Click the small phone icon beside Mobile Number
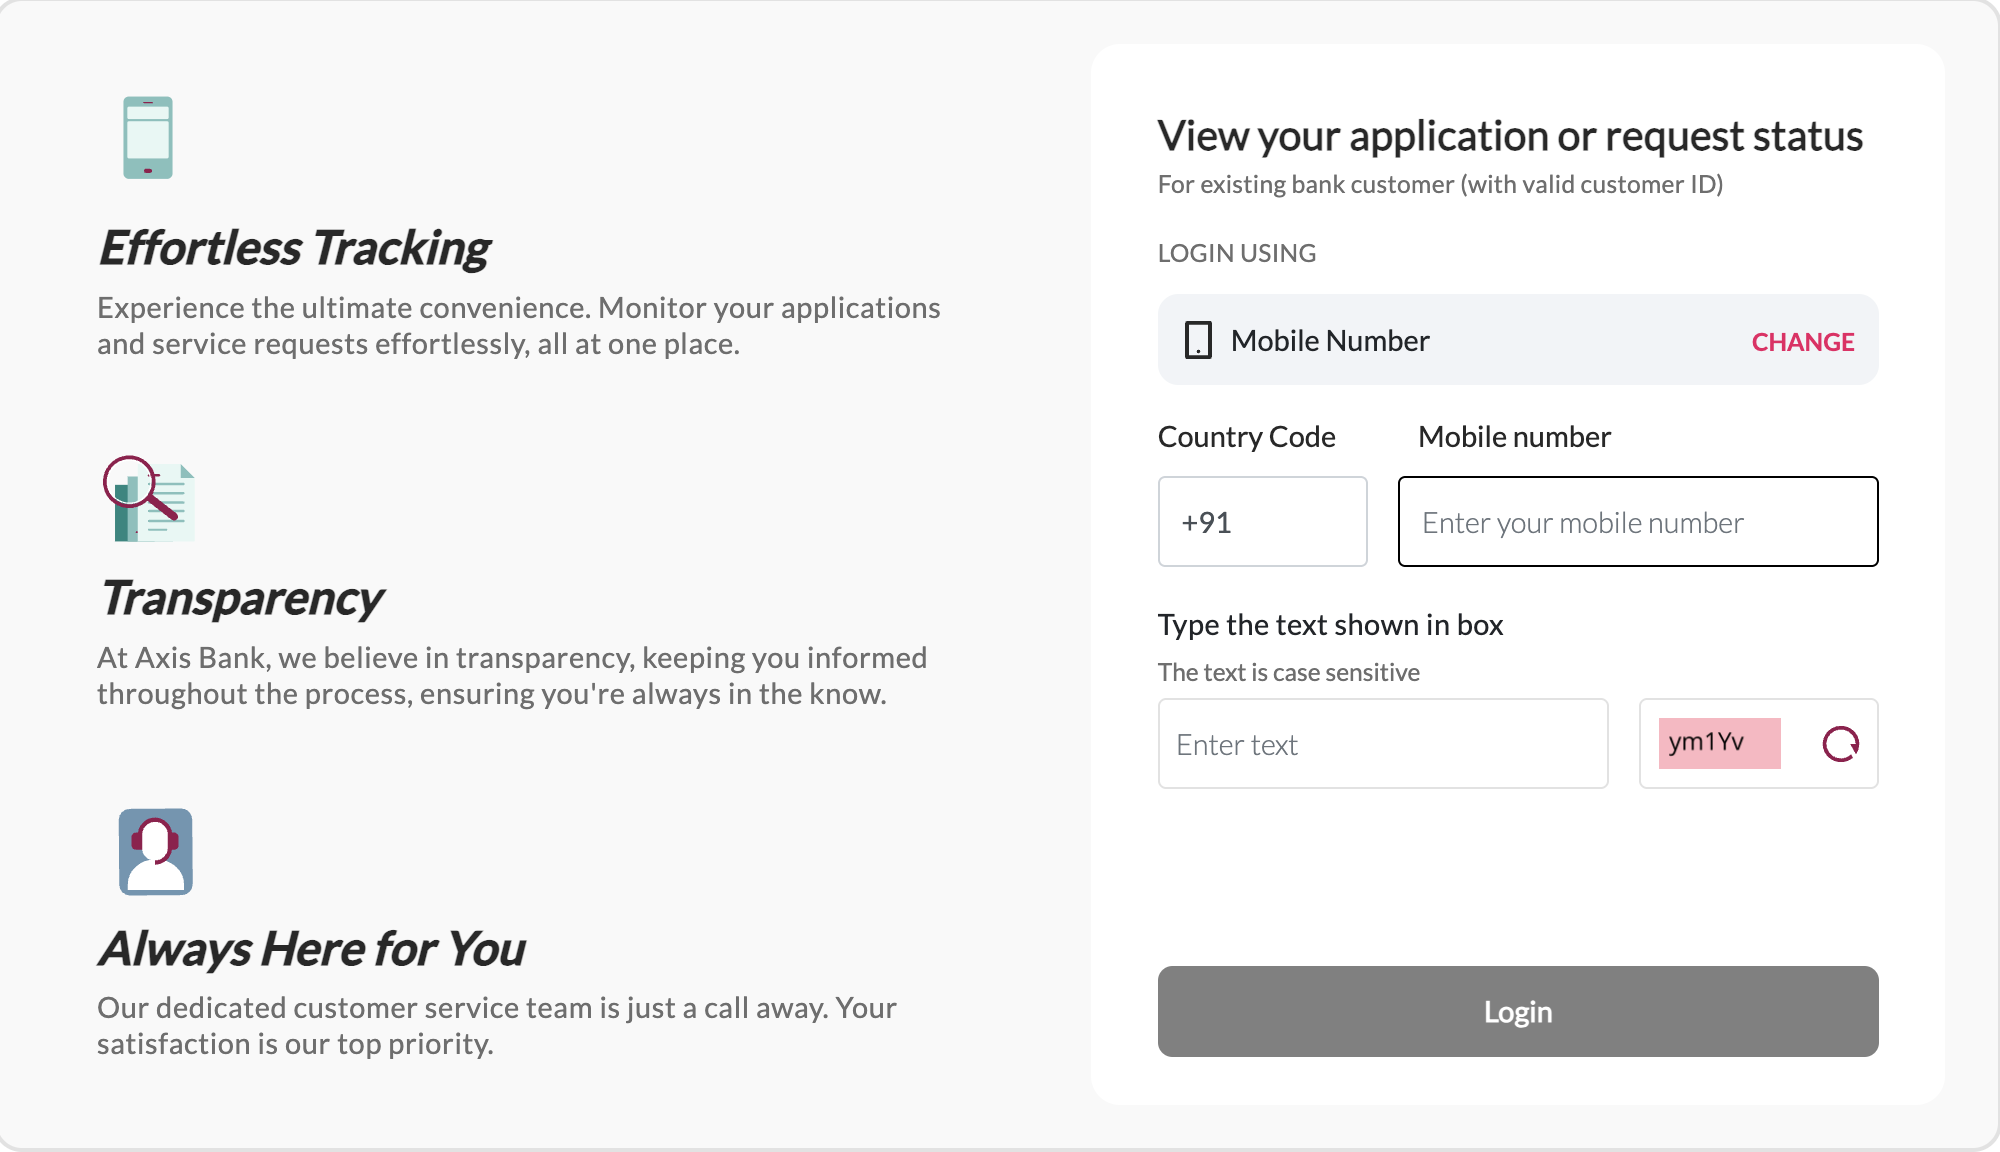 point(1198,340)
